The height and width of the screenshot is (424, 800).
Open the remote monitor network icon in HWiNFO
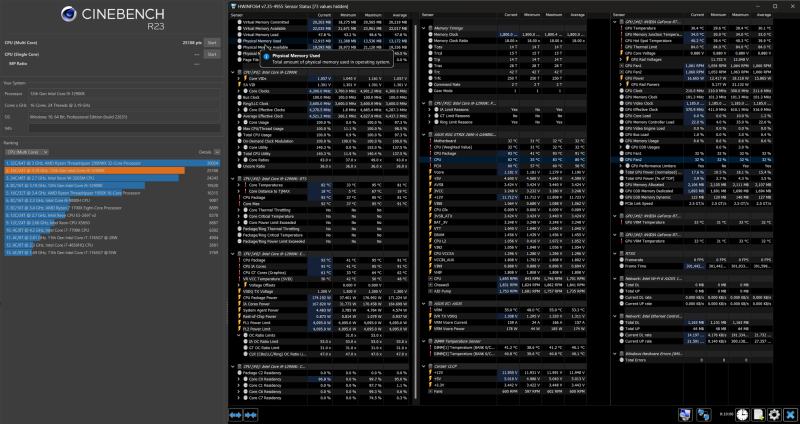tap(685, 414)
